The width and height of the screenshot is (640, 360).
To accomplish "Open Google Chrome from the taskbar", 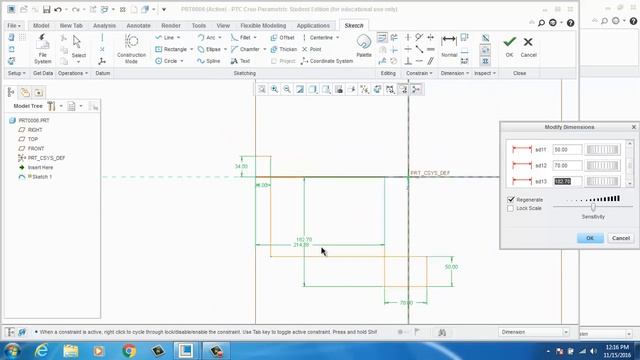I will click(129, 351).
